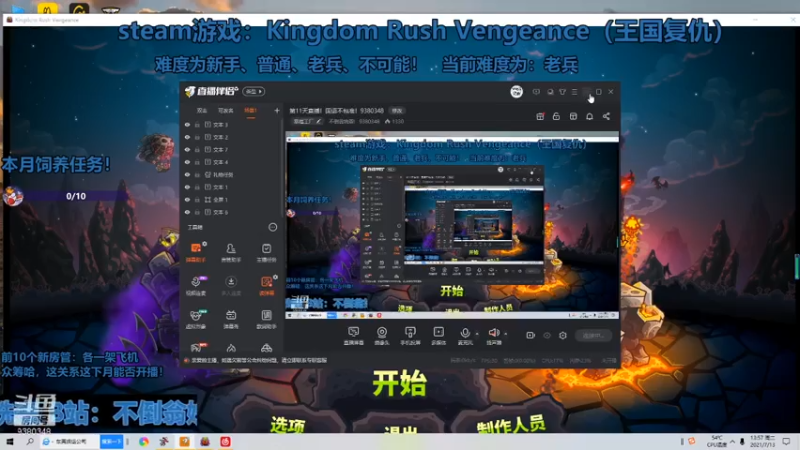Image resolution: width=800 pixels, height=450 pixels.
Task: Click 修改 button next to the room title
Action: pos(397,111)
